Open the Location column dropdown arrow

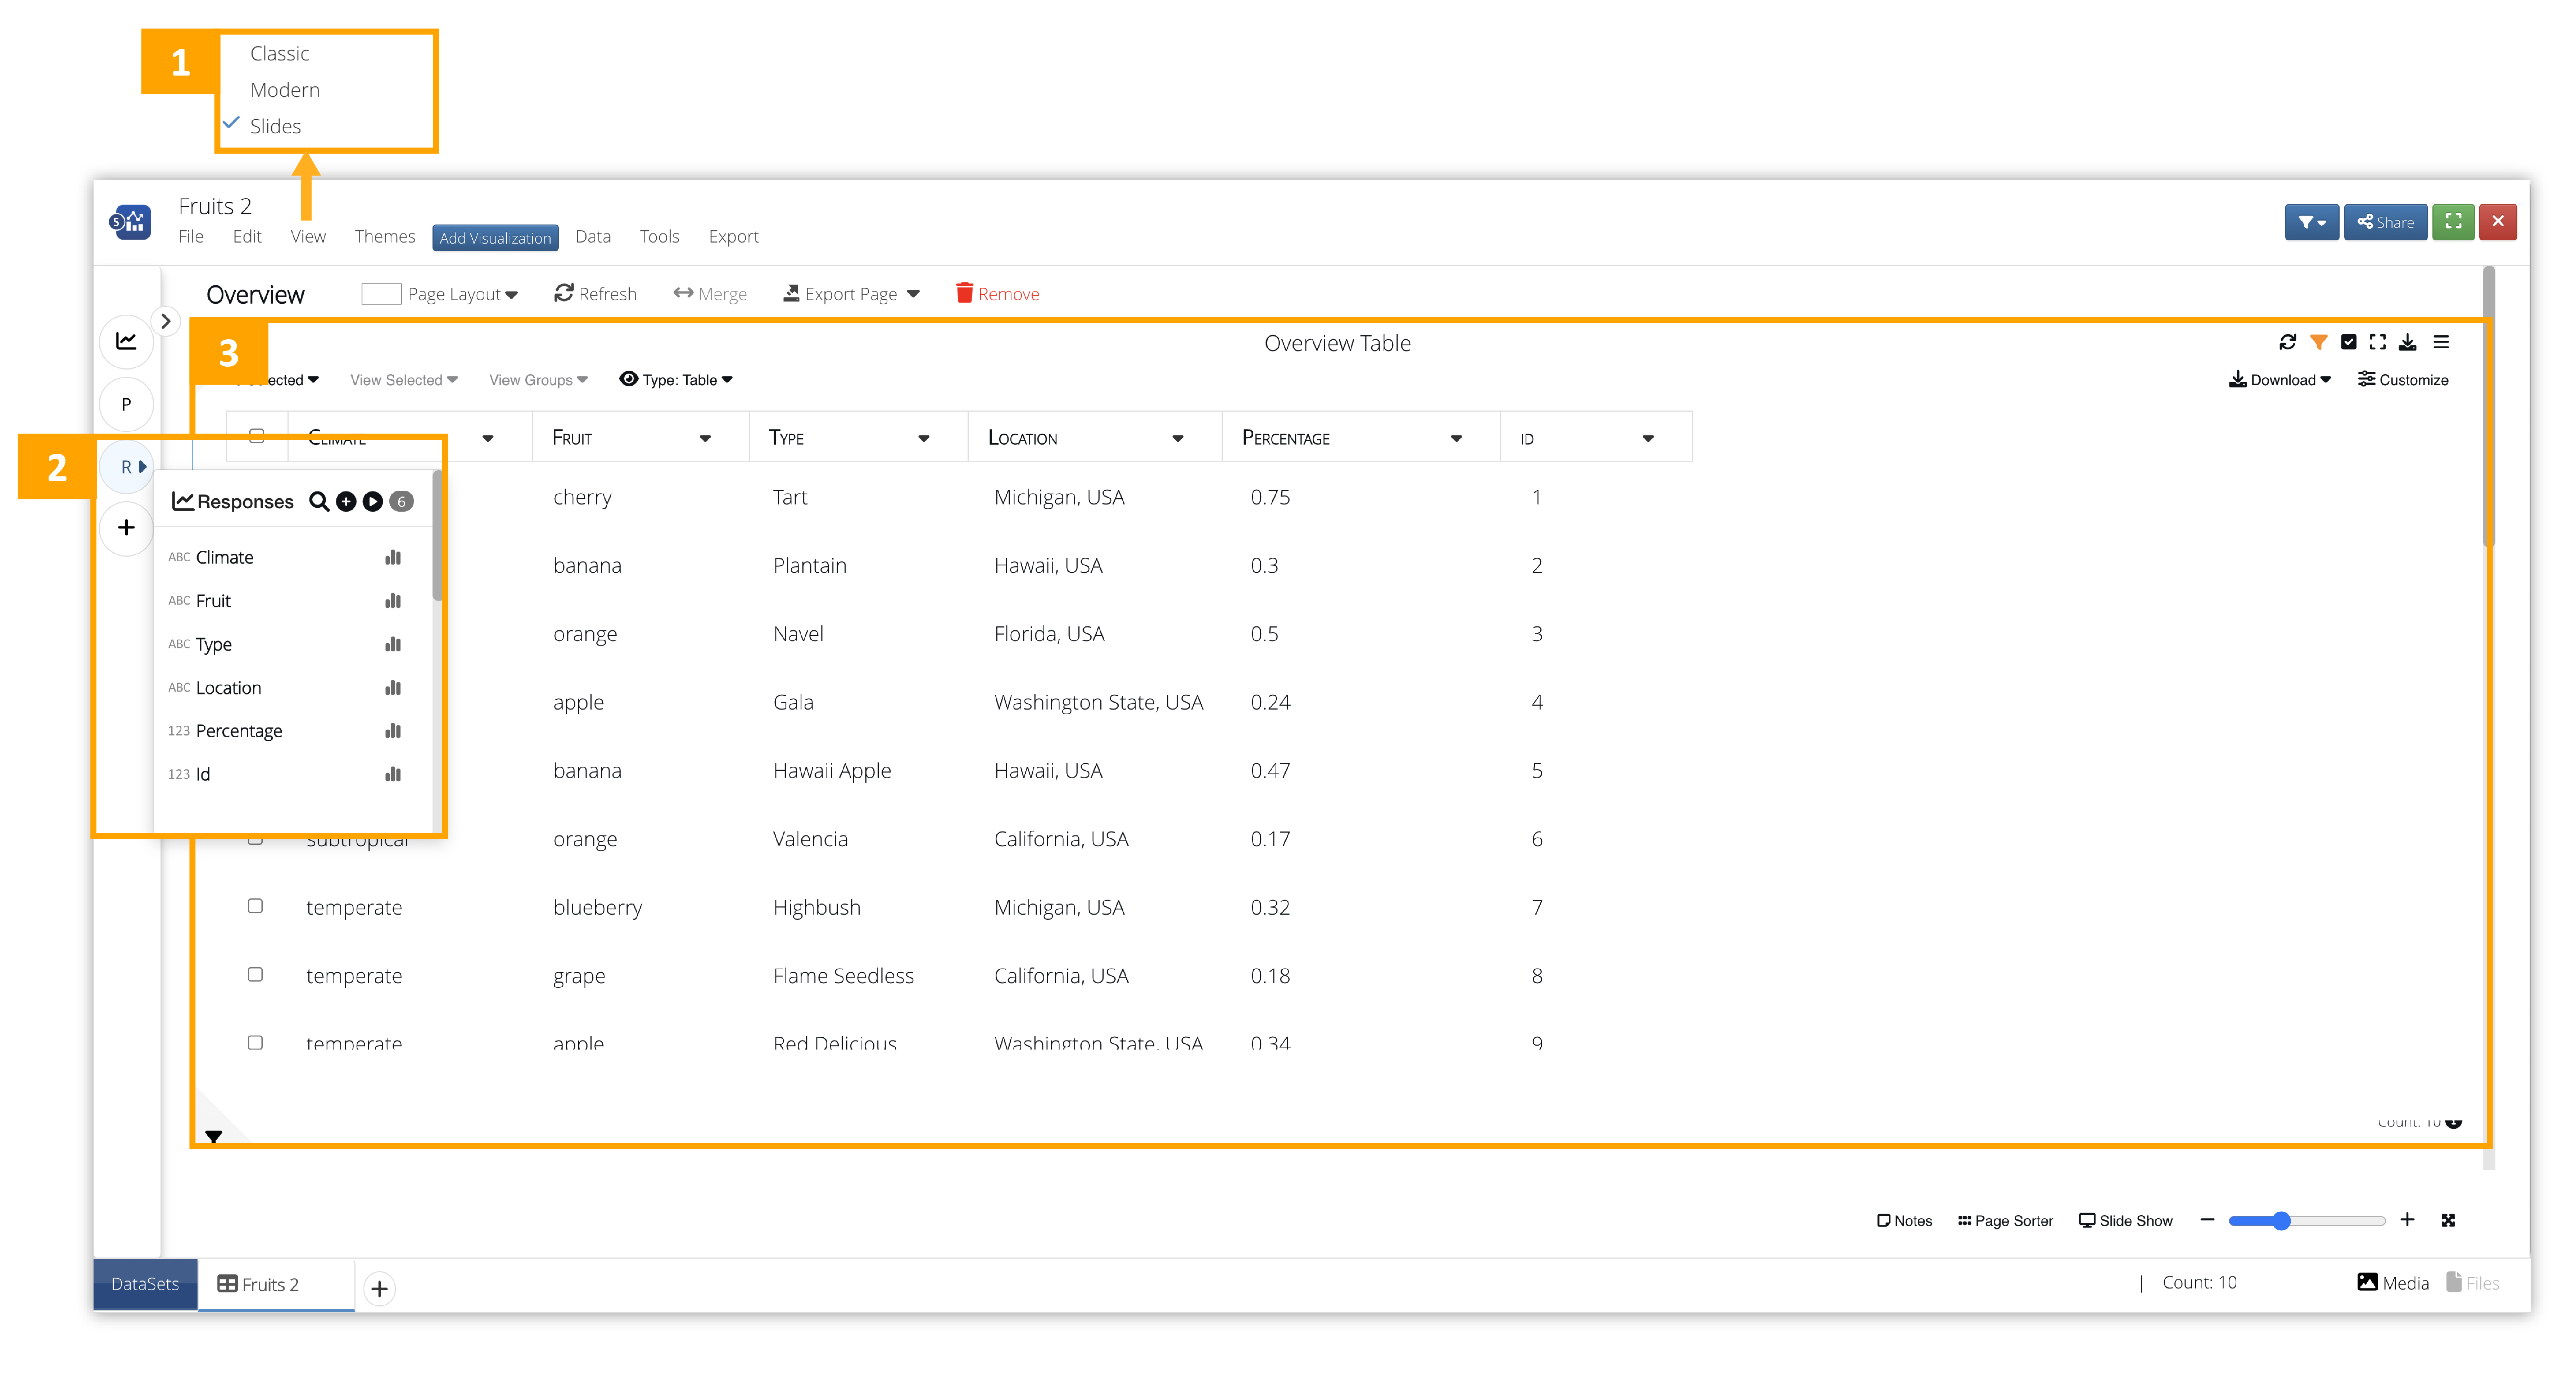tap(1178, 438)
